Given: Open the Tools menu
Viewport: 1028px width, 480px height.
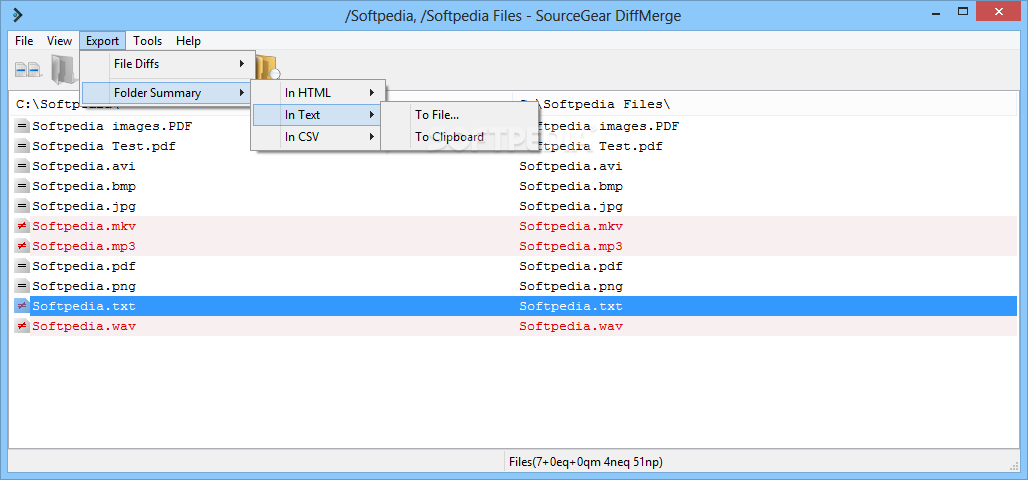Looking at the screenshot, I should 148,41.
